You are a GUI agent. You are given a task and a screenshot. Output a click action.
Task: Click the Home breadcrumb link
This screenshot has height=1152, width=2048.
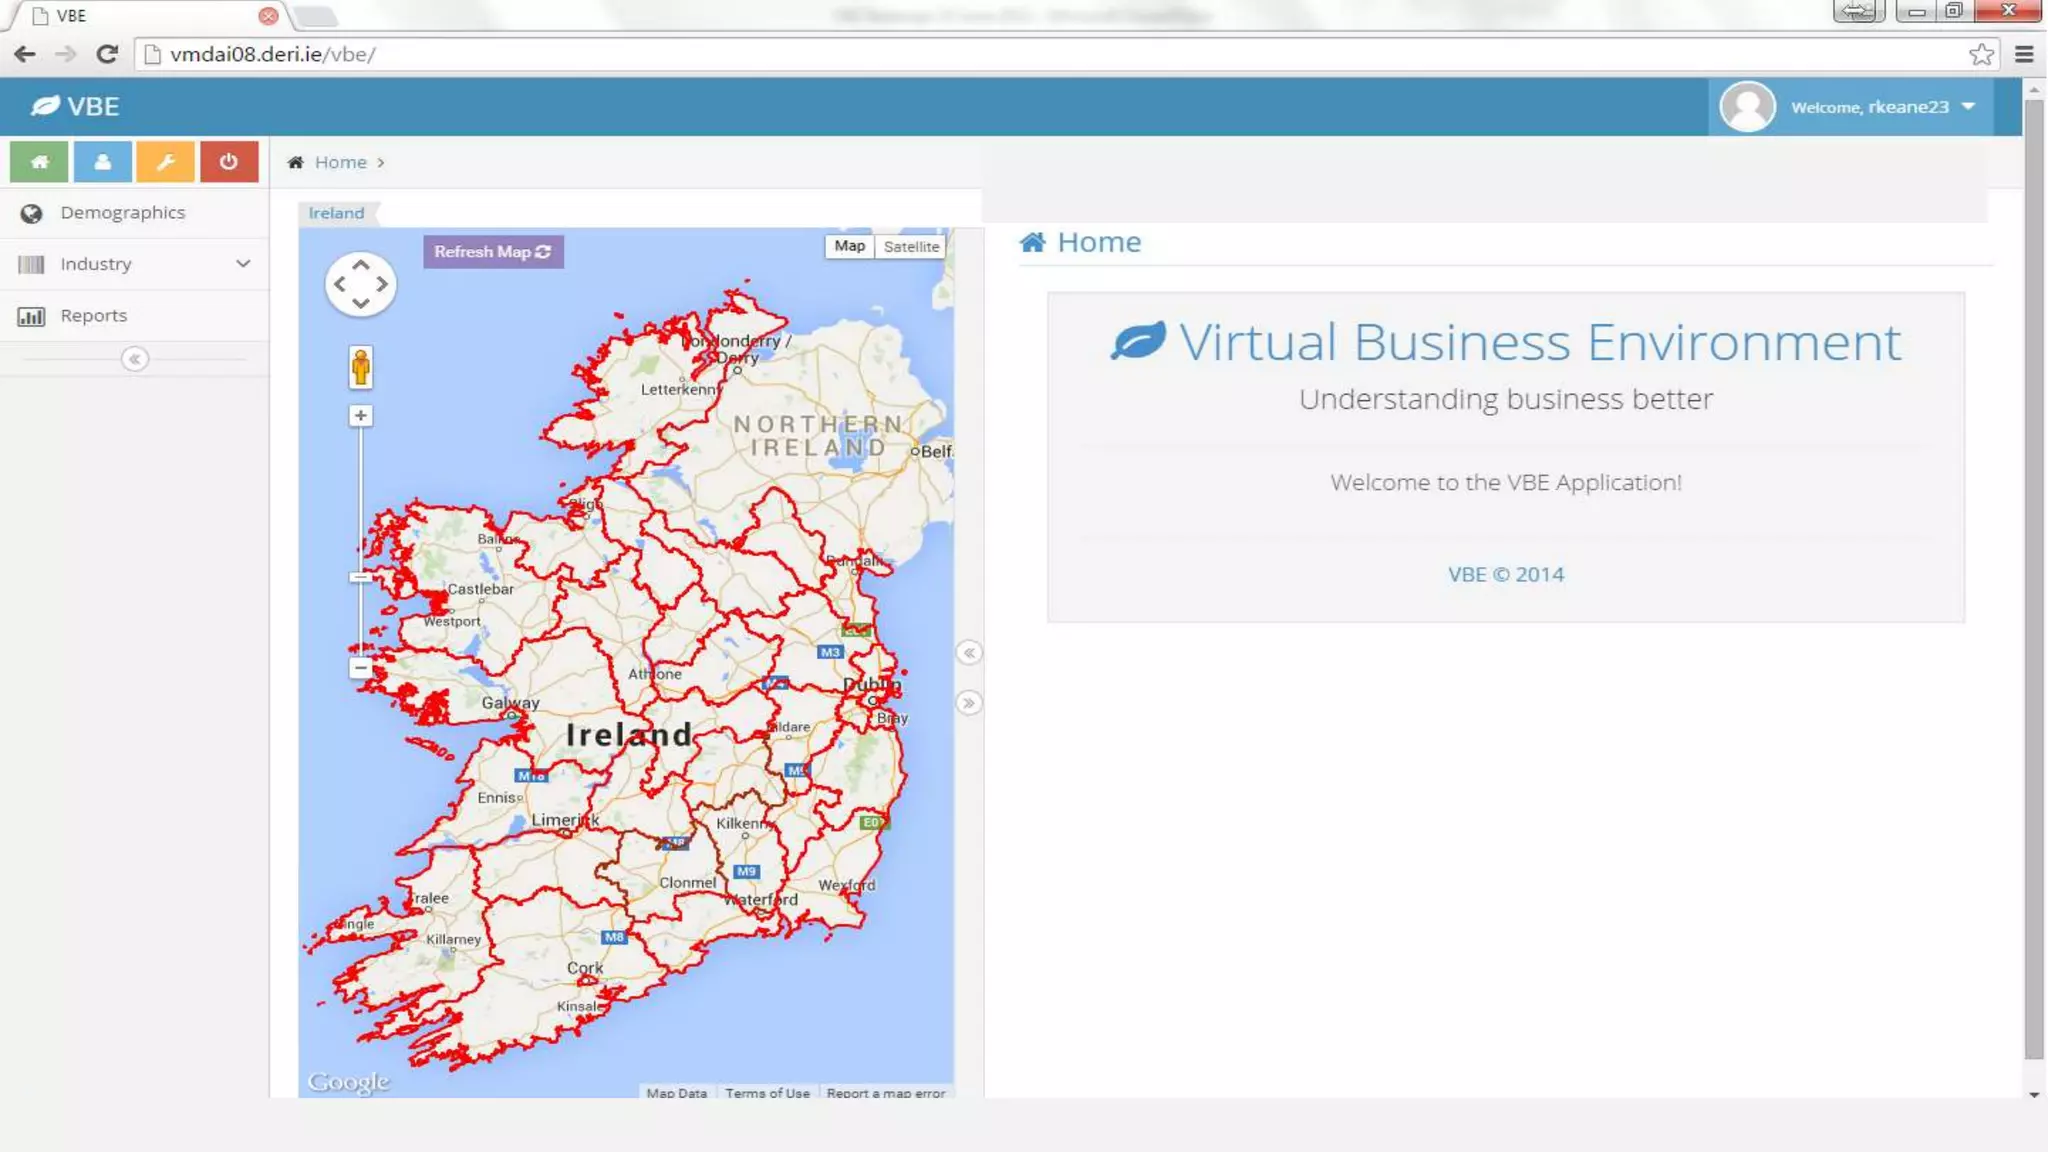[340, 162]
